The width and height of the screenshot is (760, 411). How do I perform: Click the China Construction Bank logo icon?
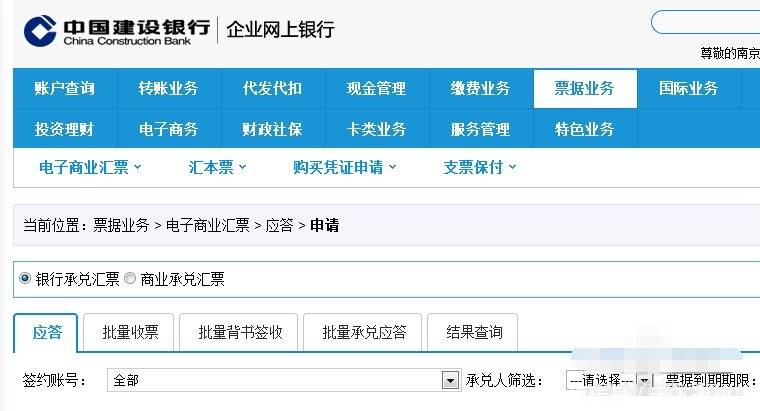(x=40, y=31)
